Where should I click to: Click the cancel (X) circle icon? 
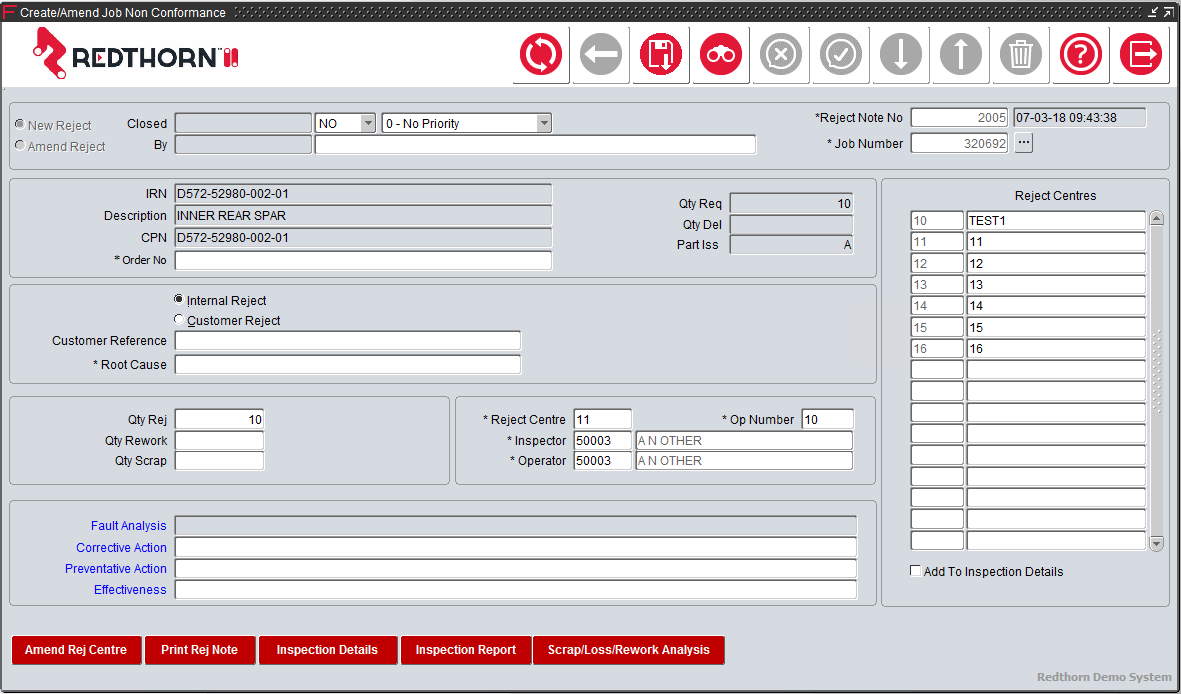pyautogui.click(x=780, y=55)
